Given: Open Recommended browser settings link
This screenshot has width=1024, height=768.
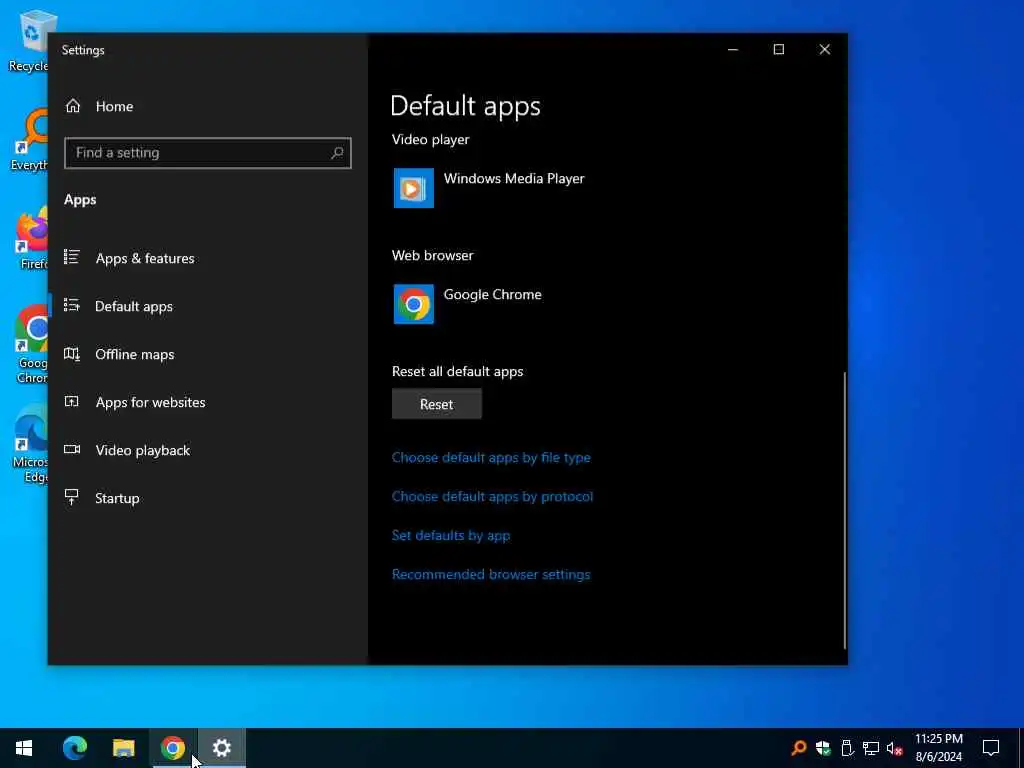Looking at the screenshot, I should [491, 574].
